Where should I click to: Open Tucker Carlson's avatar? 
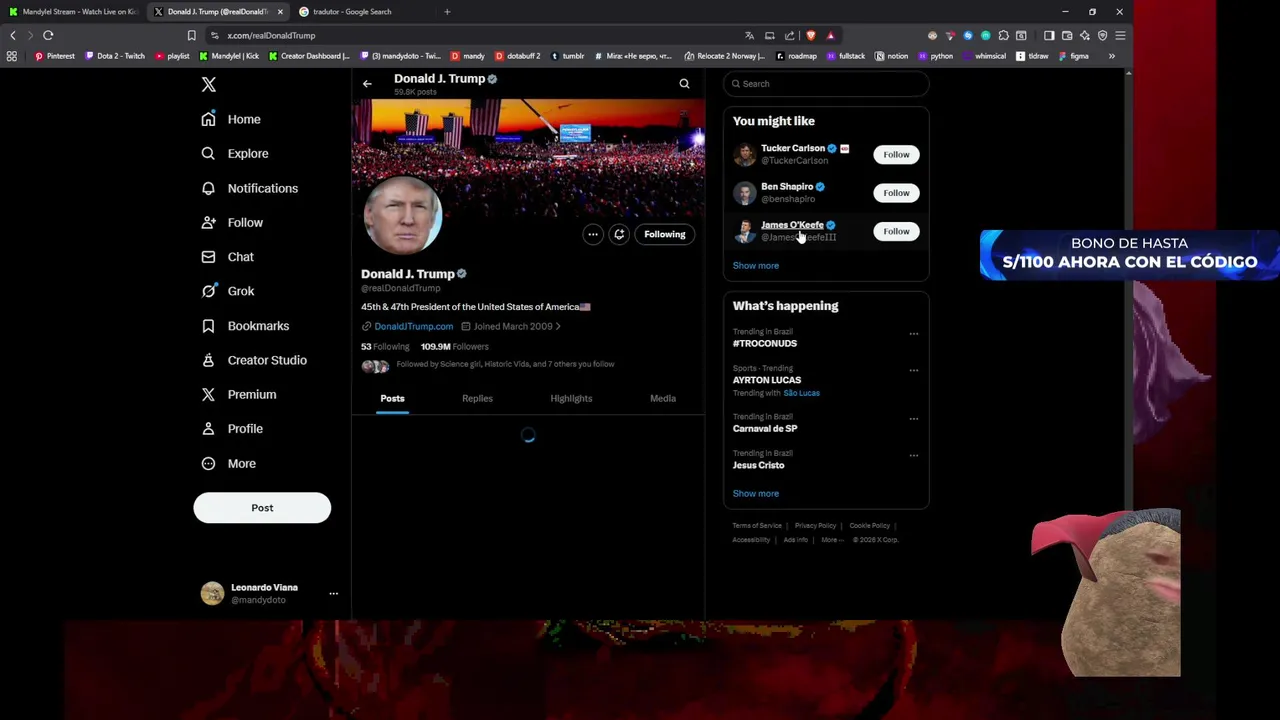[x=745, y=155]
